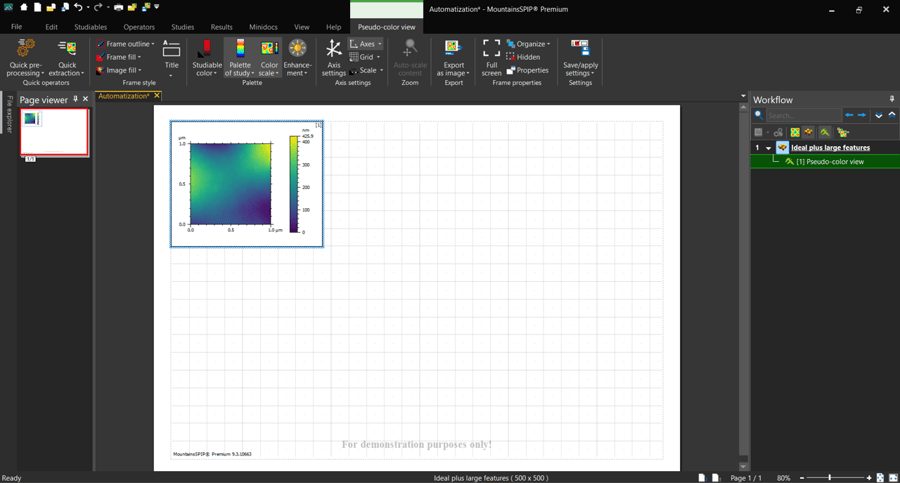Click Export as image
Viewport: 900px width, 483px height.
point(453,57)
